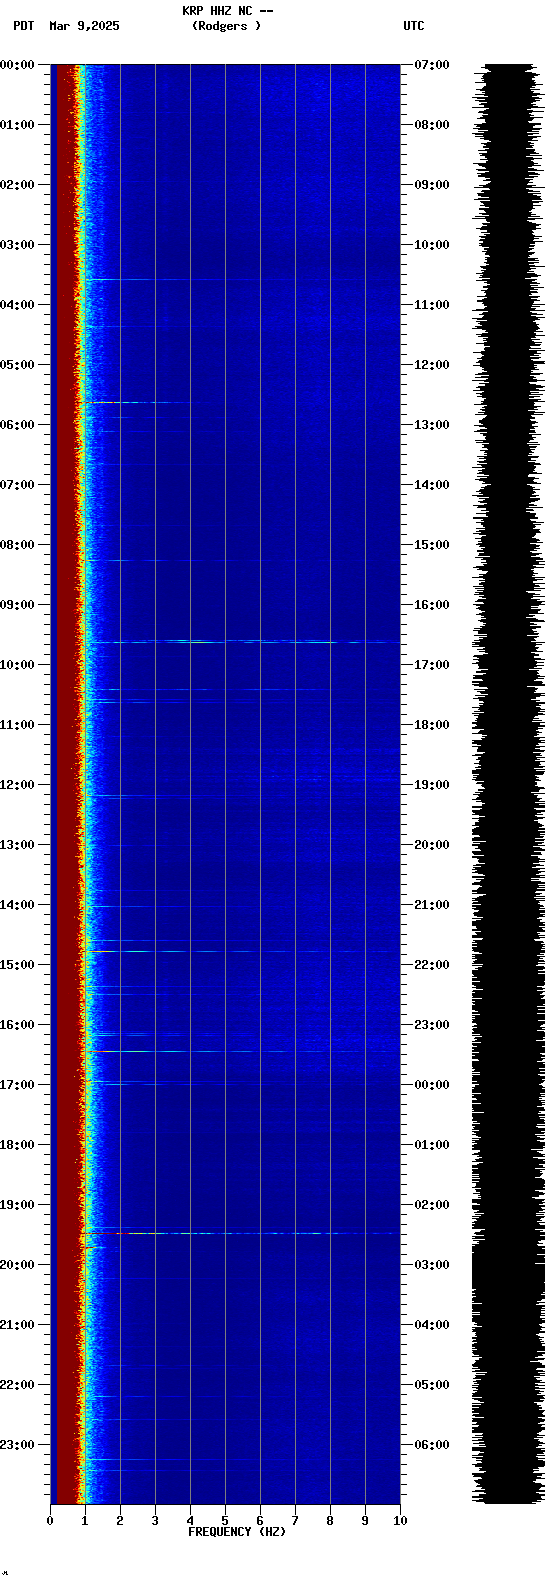Image resolution: width=552 pixels, height=1584 pixels.
Task: Click the 12:00 PDT time tick
Action: [x=17, y=785]
